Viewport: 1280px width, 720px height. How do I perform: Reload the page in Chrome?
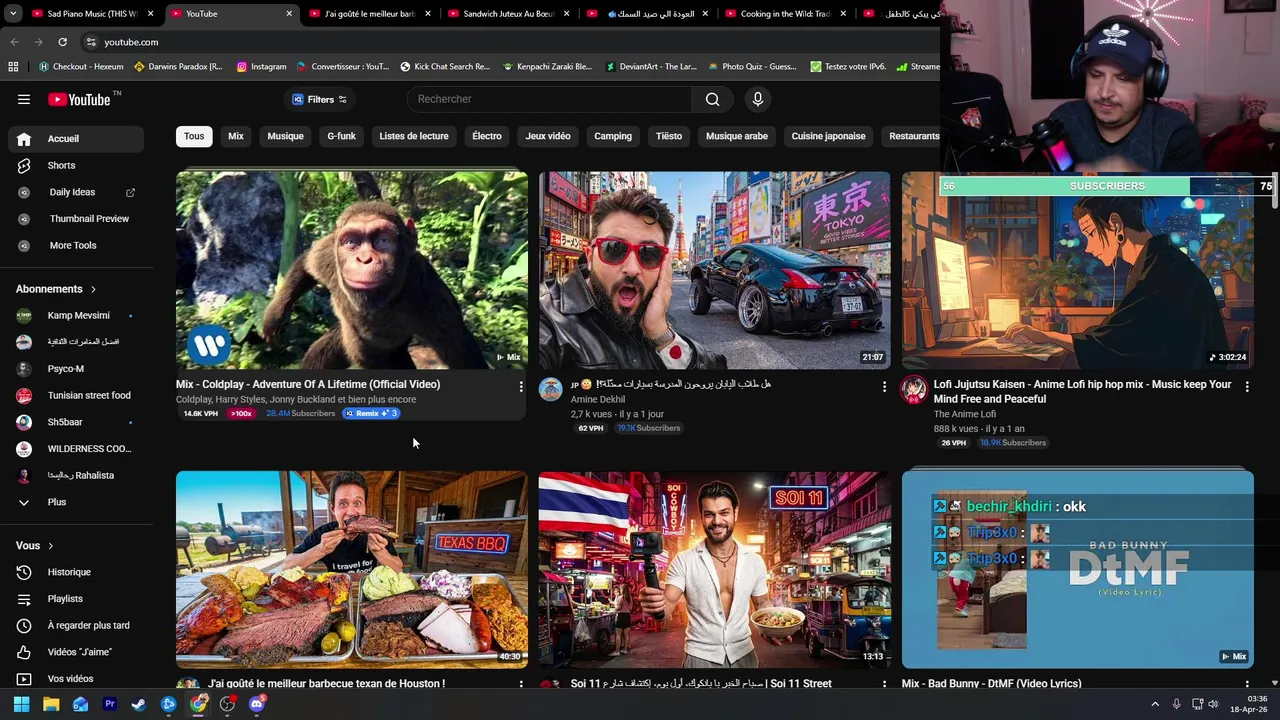62,42
